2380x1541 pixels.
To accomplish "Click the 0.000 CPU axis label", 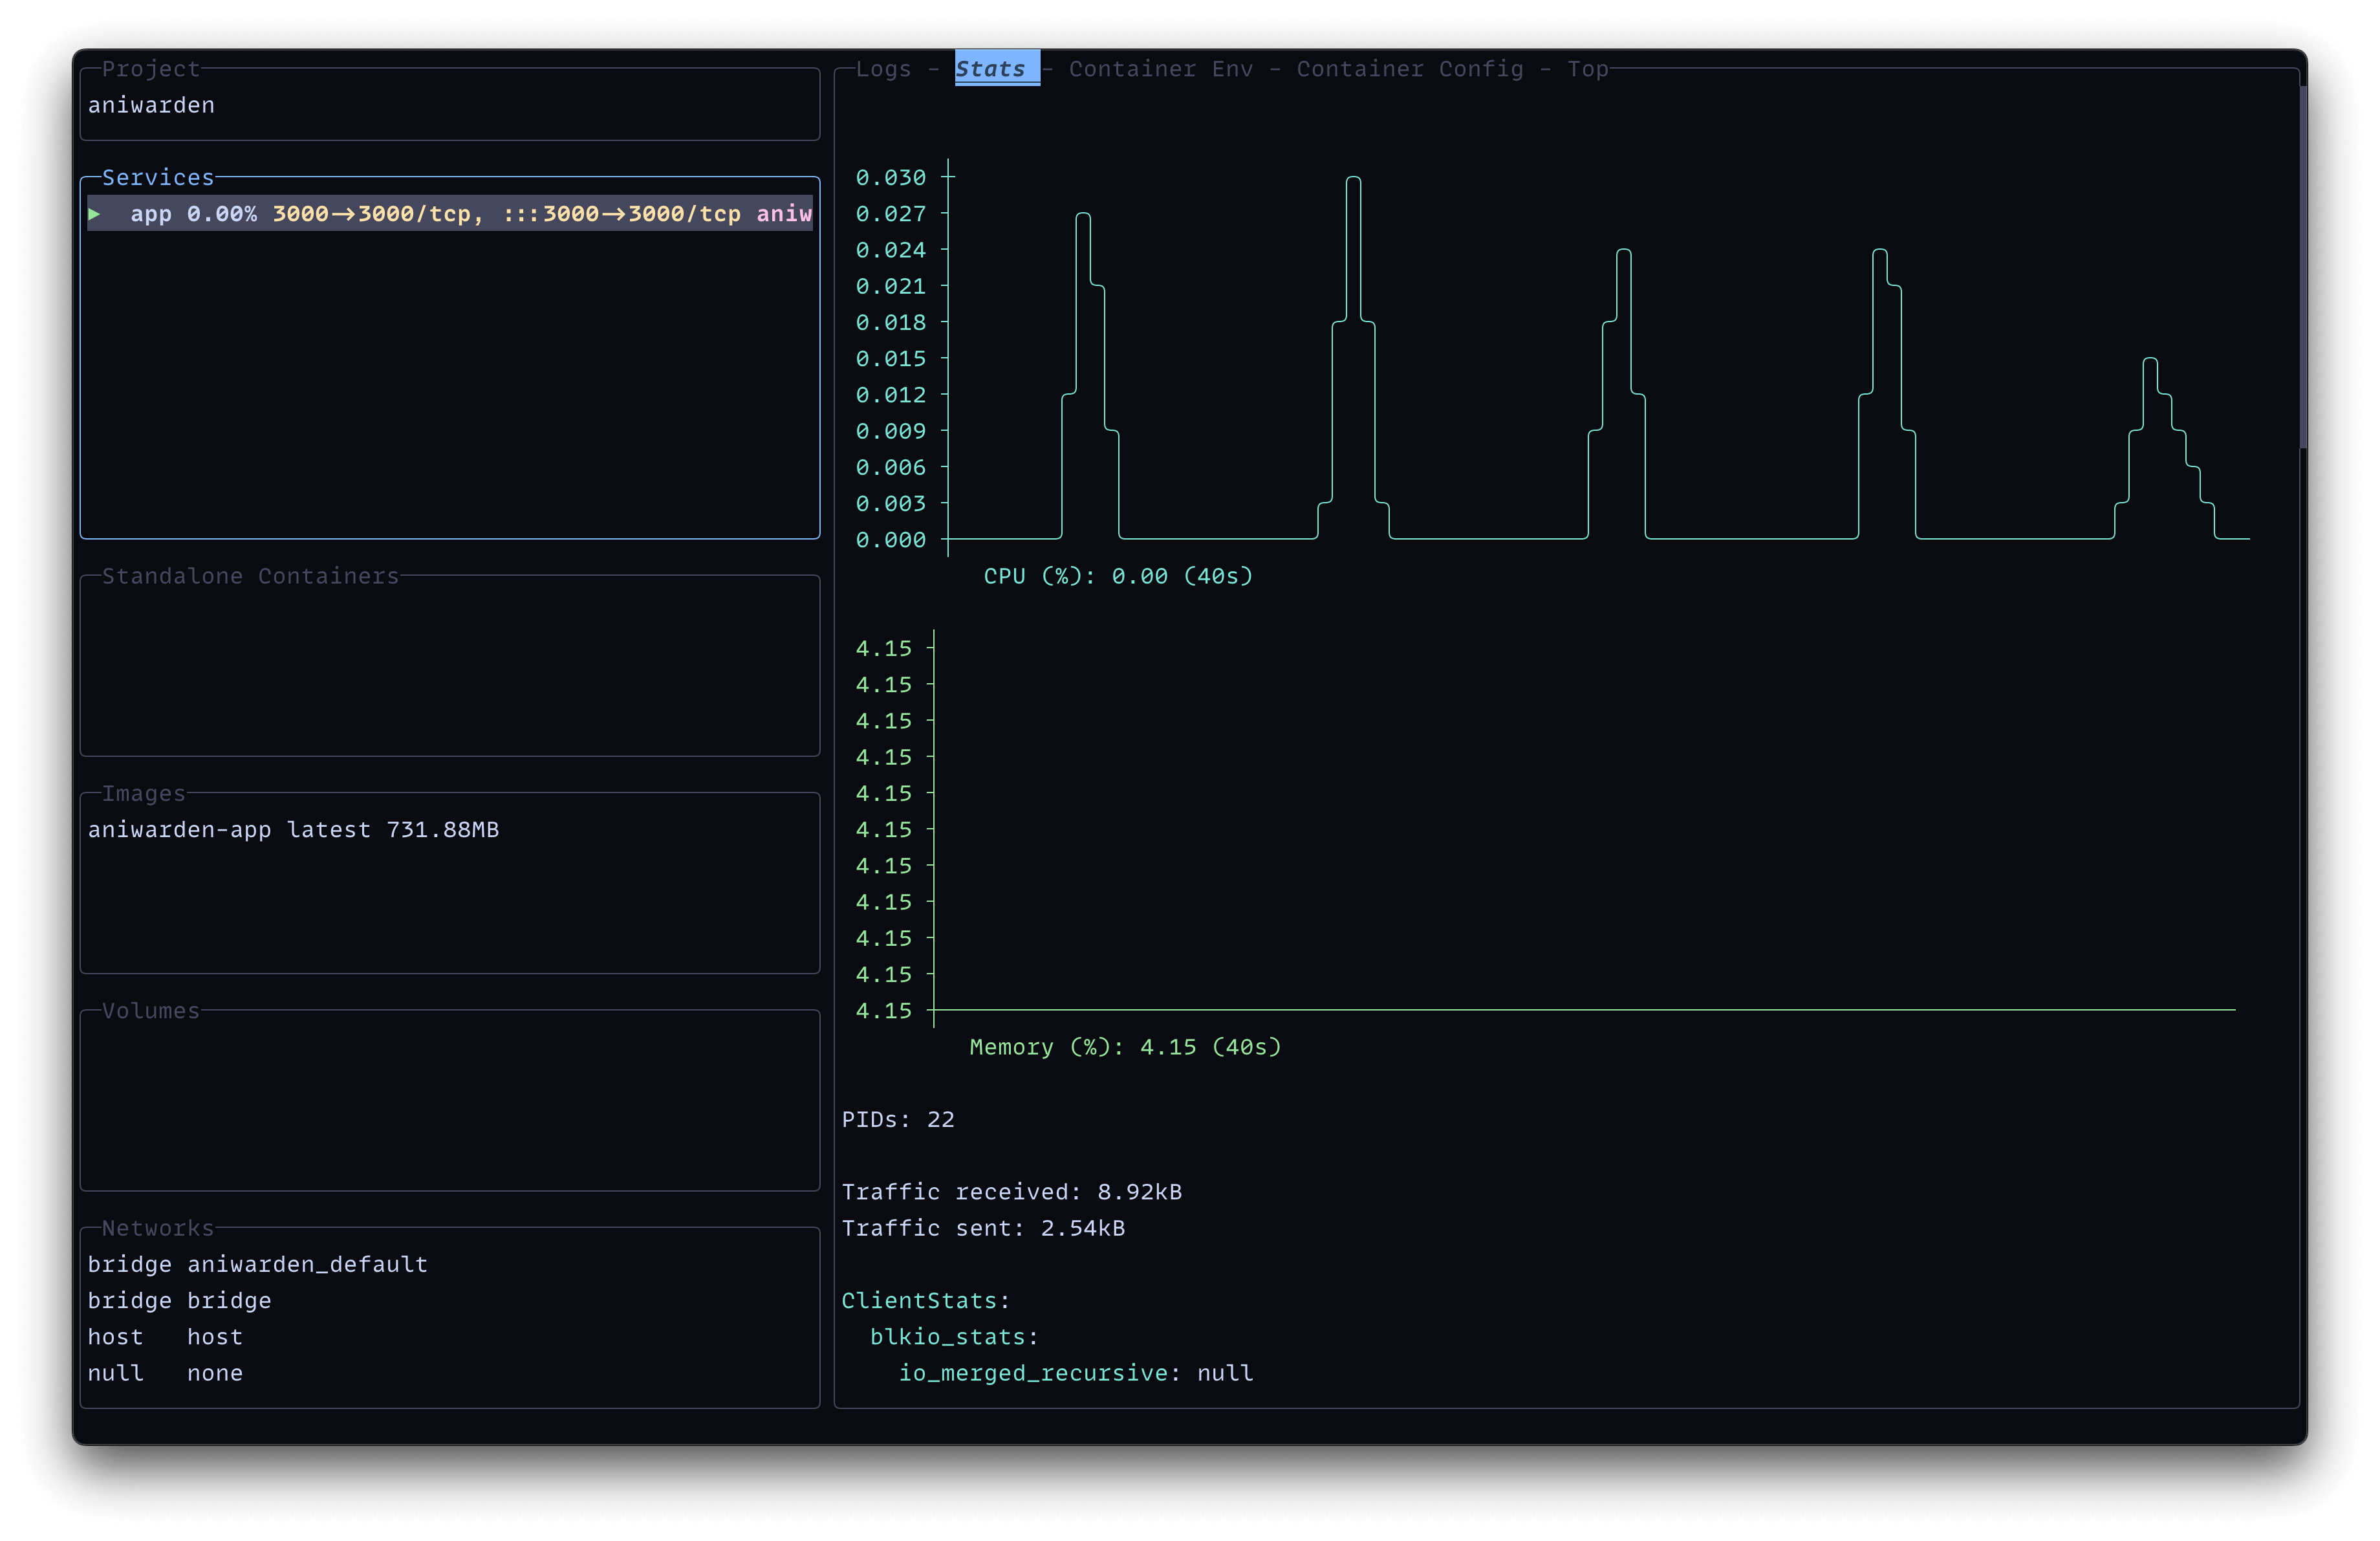I will click(891, 540).
